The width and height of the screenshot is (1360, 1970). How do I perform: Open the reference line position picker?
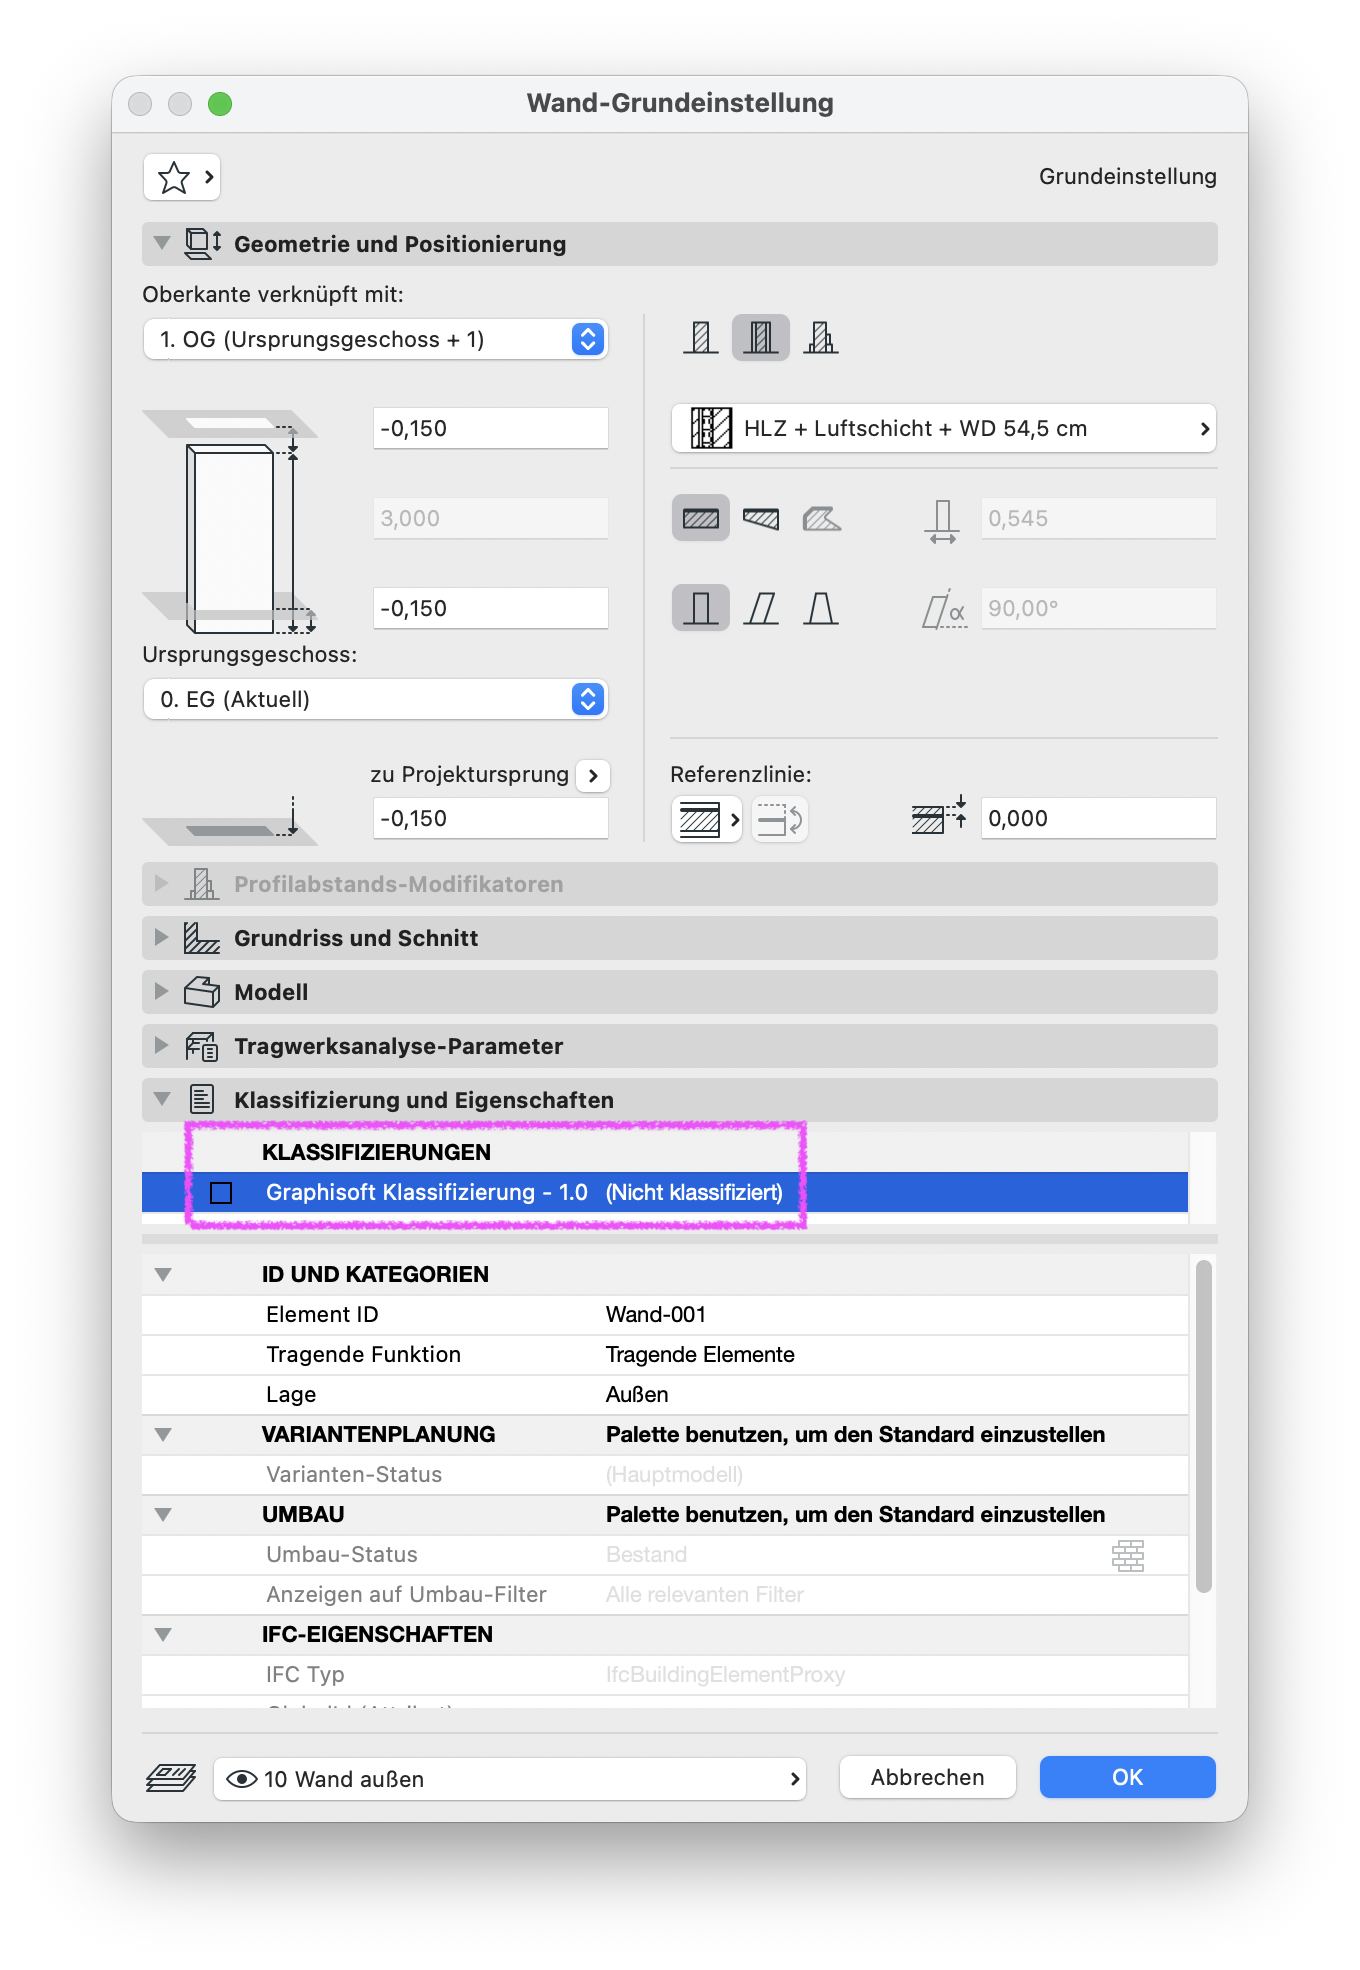pos(707,820)
